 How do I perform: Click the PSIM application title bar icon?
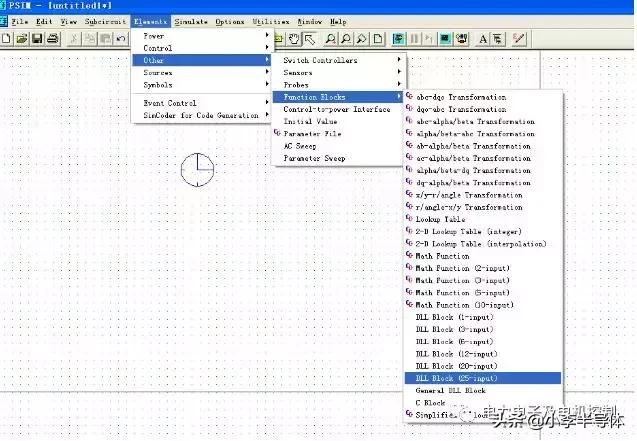(x=3, y=6)
